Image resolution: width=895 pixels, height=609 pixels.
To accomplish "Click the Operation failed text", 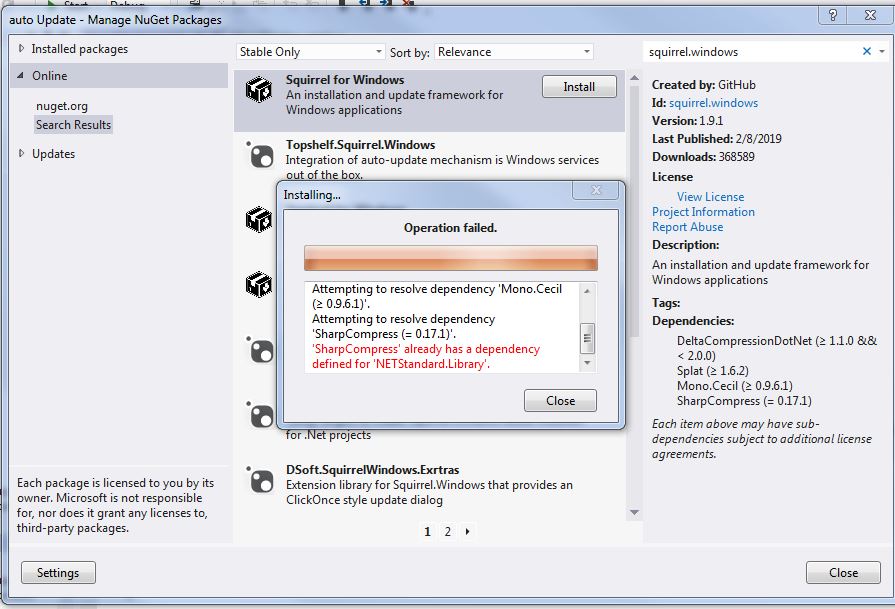I will point(450,228).
